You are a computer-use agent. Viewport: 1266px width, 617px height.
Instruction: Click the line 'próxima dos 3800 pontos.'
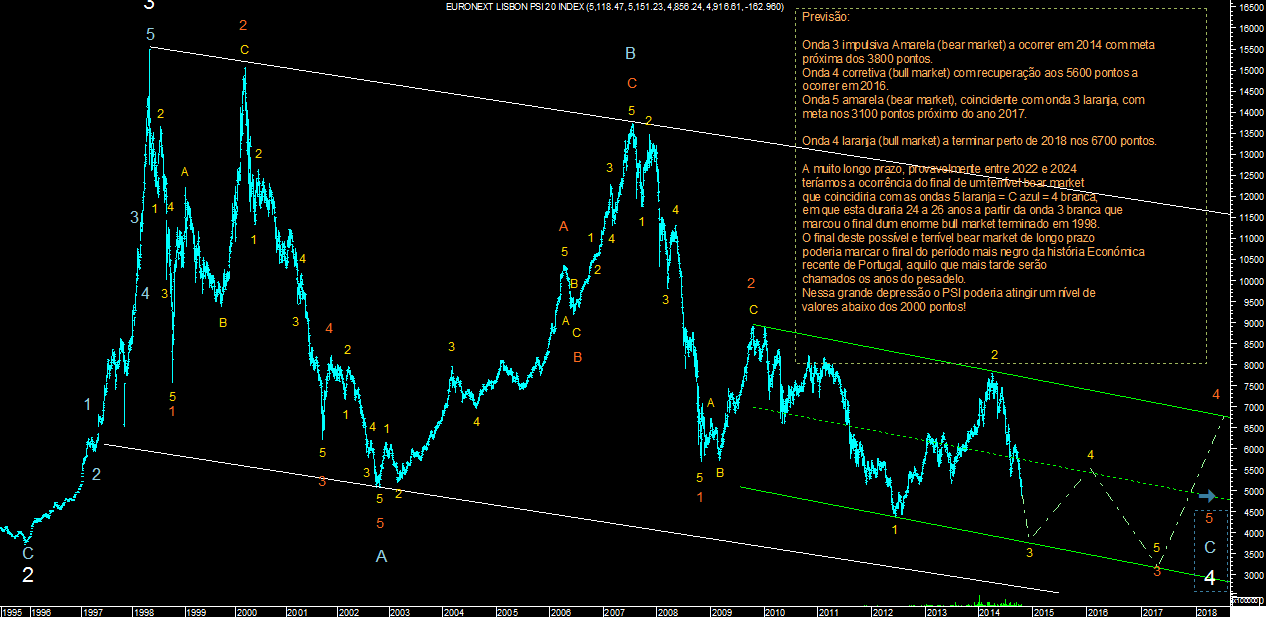click(867, 58)
